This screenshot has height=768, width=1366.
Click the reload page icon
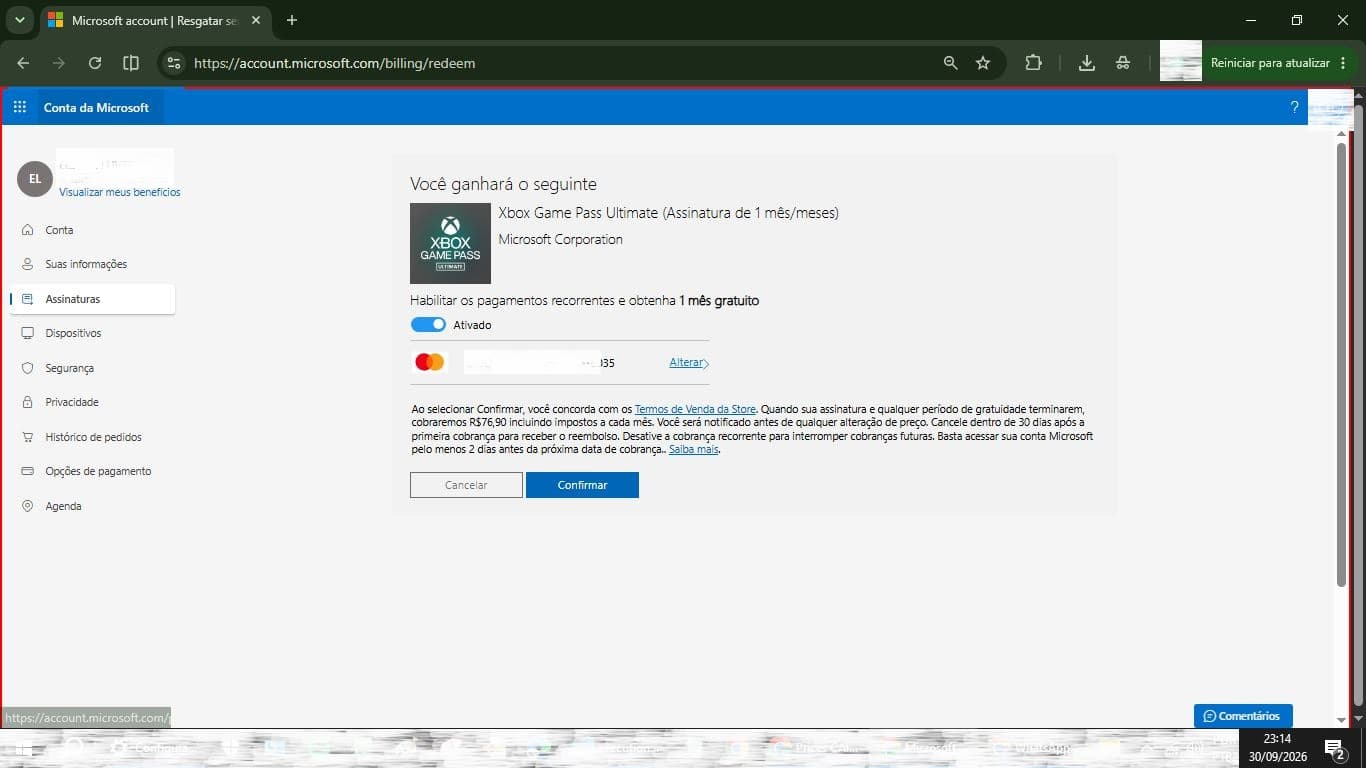(95, 63)
